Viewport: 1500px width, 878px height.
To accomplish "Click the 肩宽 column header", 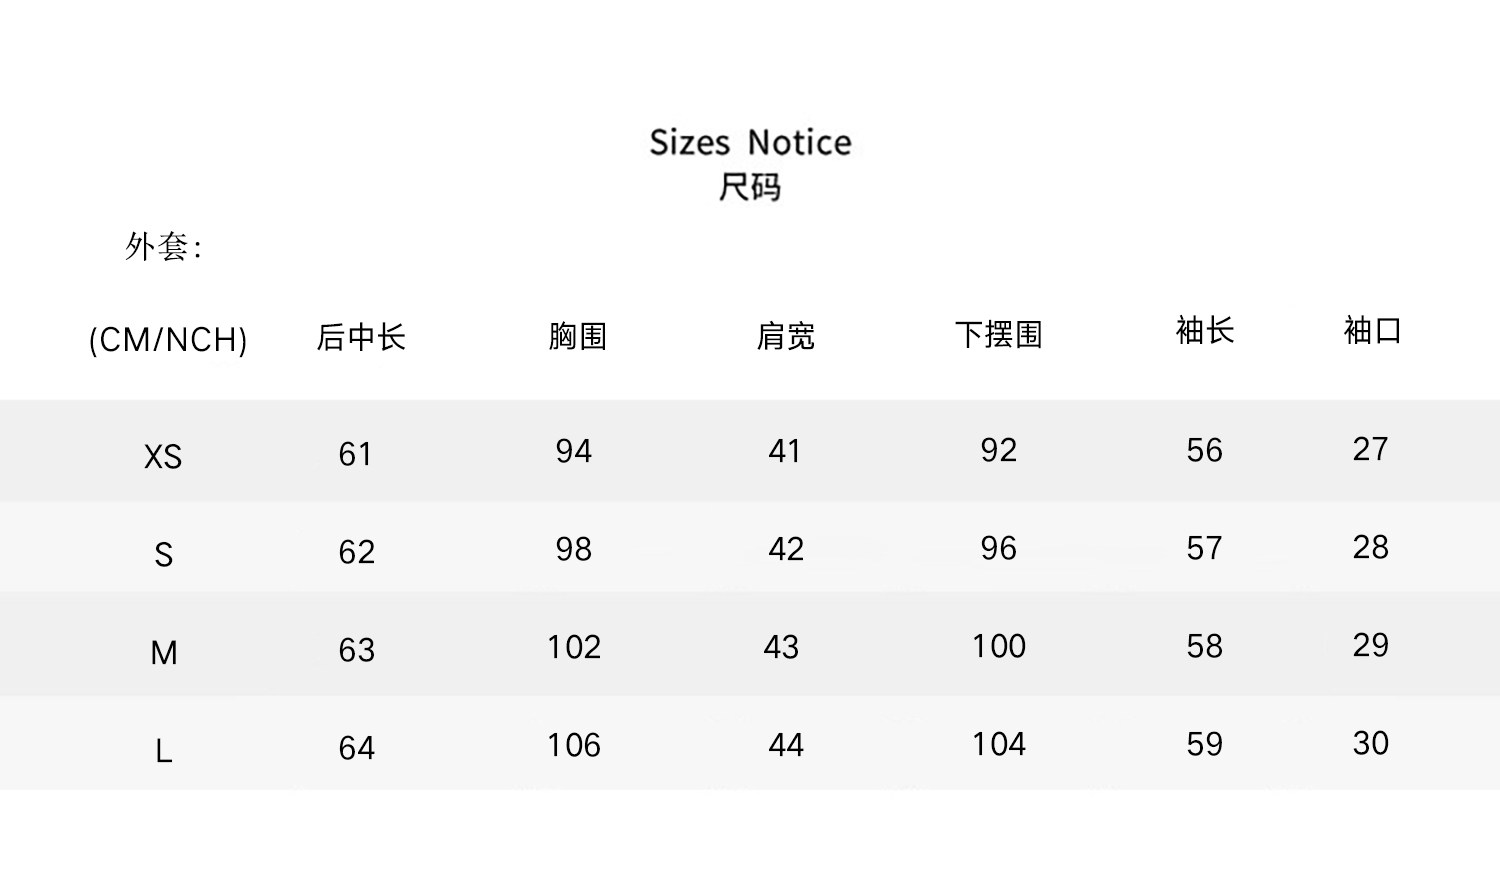I will (786, 336).
